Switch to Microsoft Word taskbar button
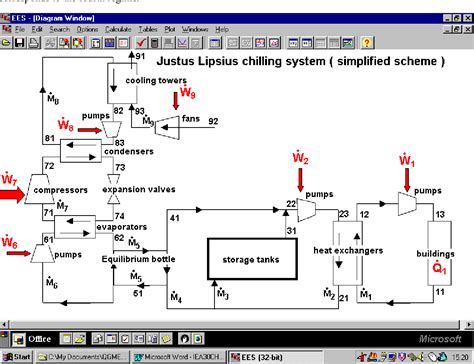Image resolution: width=474 pixels, height=364 pixels. tap(179, 357)
